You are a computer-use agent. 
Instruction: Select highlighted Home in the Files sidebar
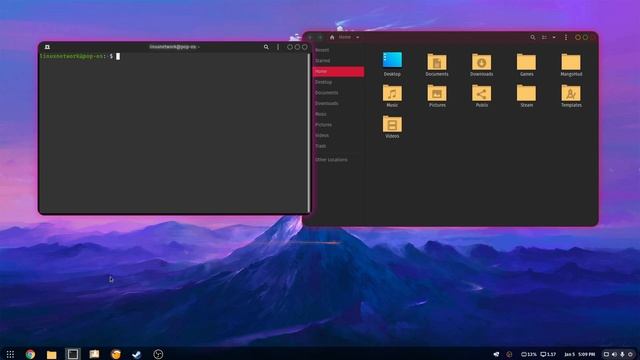[338, 71]
